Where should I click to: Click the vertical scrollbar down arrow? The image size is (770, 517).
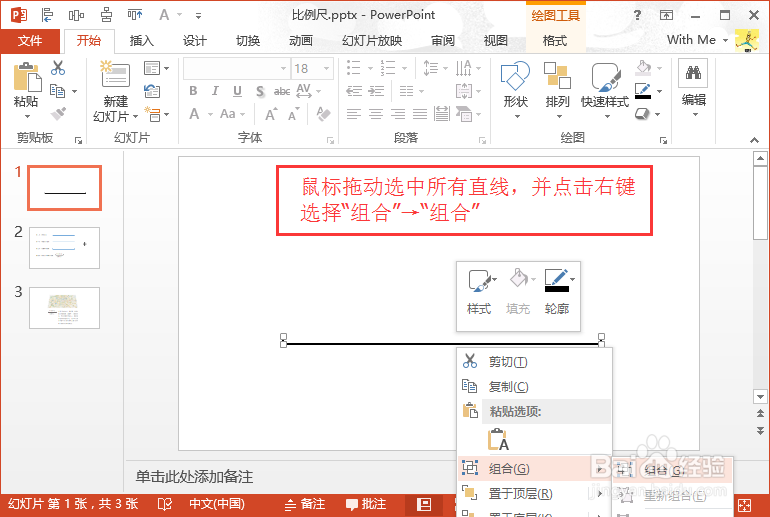tap(760, 396)
